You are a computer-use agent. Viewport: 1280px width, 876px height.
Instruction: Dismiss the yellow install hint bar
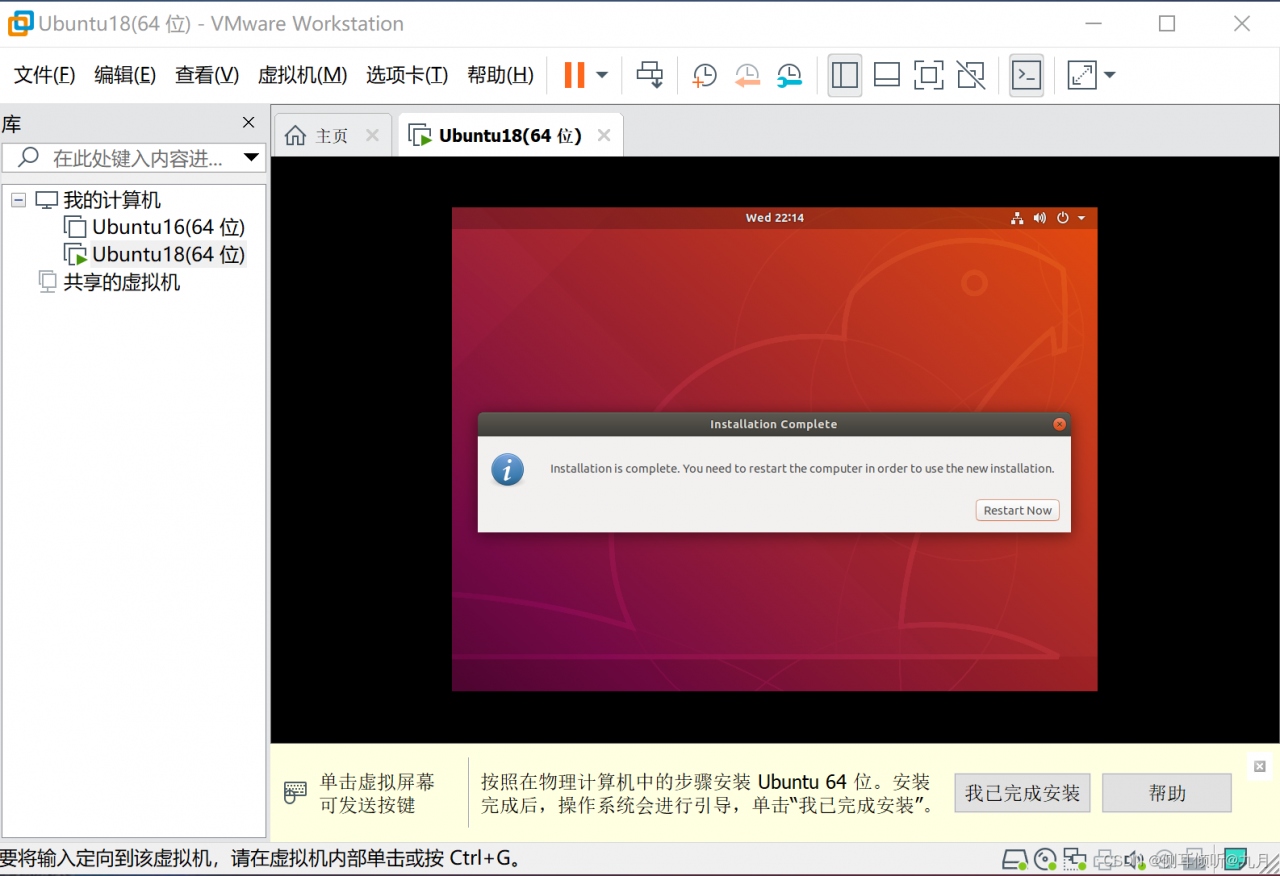click(1260, 766)
